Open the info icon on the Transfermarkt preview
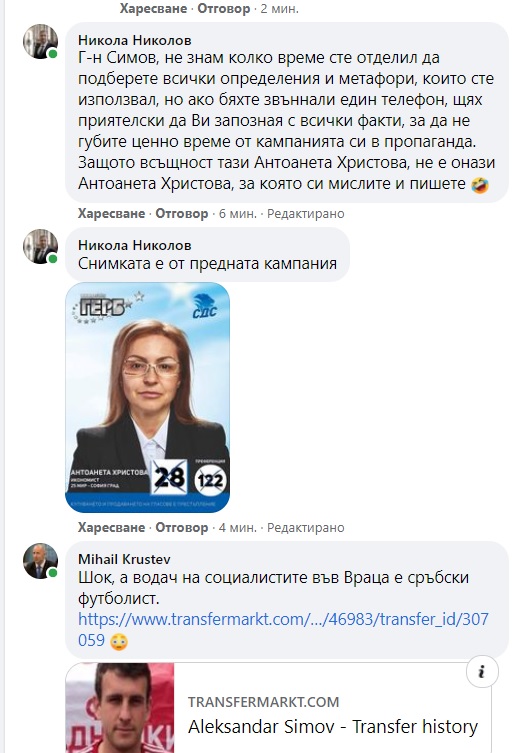 tap(482, 671)
